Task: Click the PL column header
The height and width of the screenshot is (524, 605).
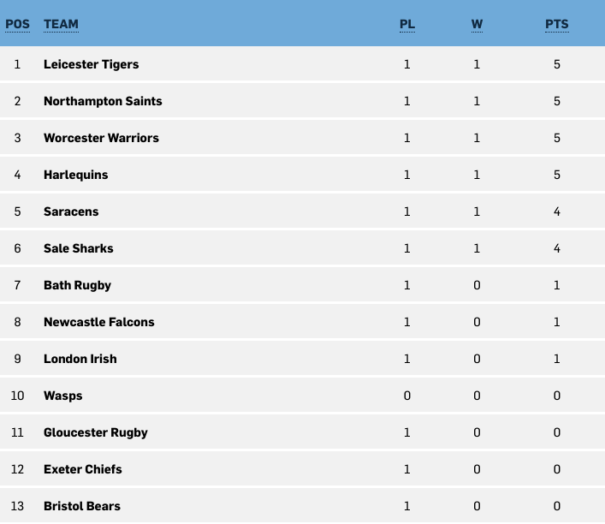Action: tap(407, 24)
